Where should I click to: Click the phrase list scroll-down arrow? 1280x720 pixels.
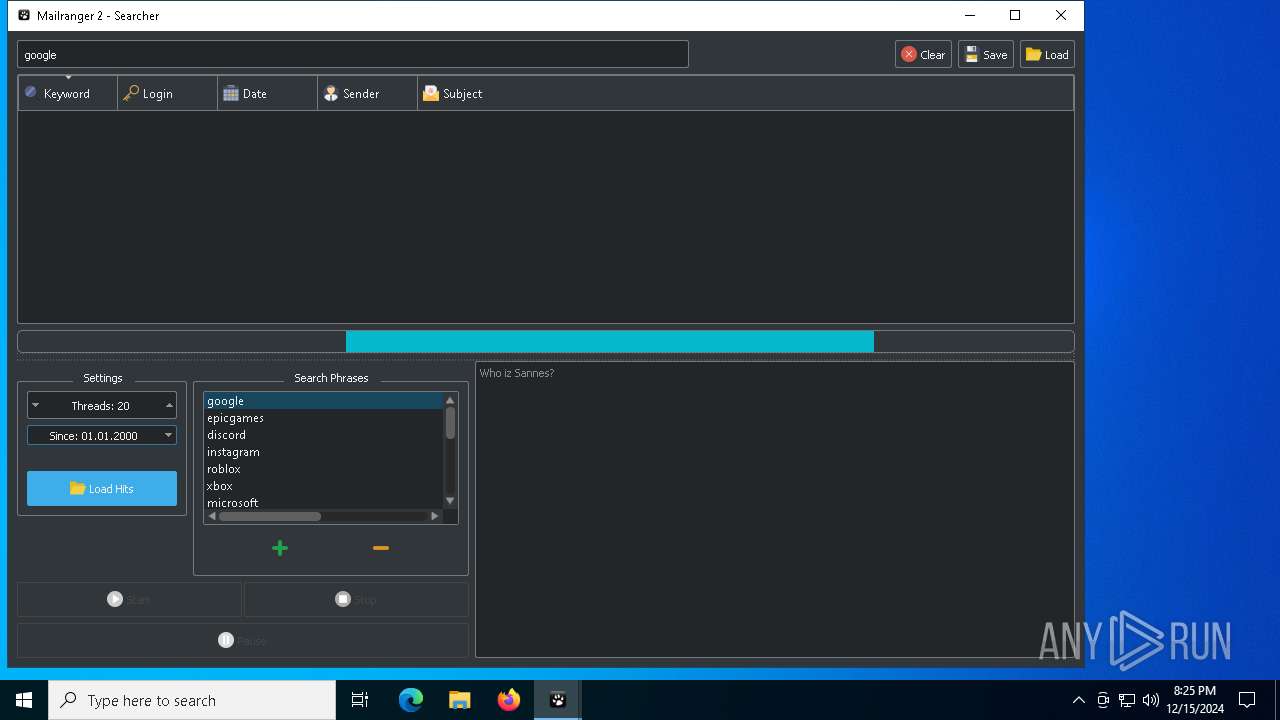coord(450,501)
